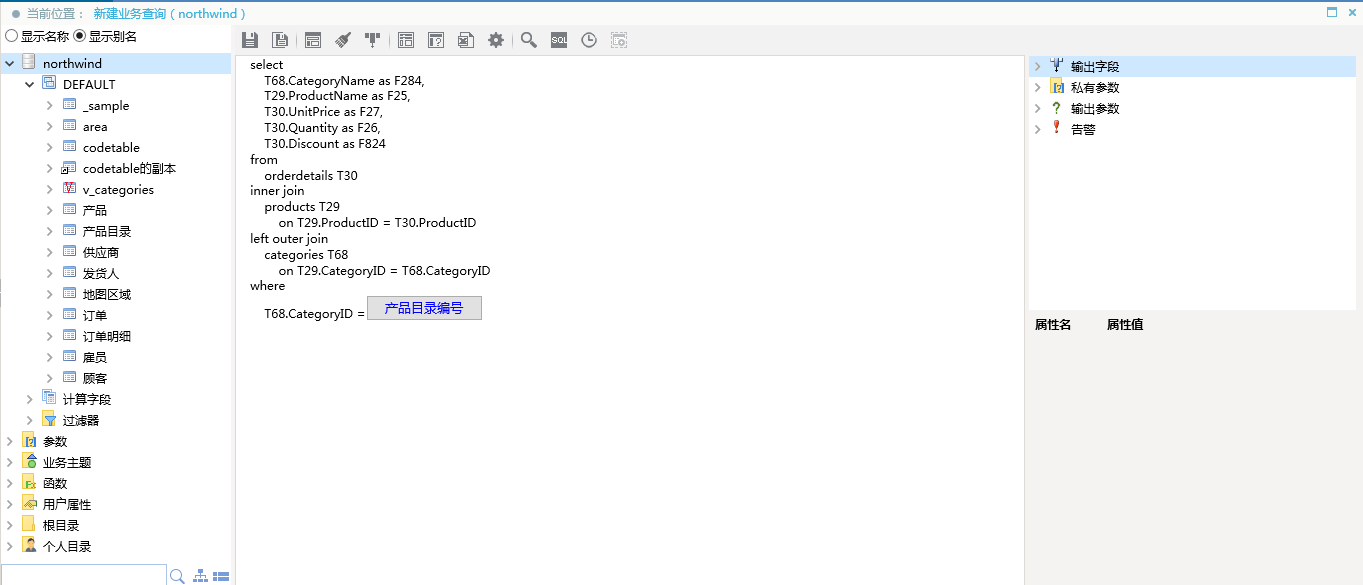The width and height of the screenshot is (1363, 585).
Task: Expand the 用户属性 node
Action: click(x=9, y=504)
